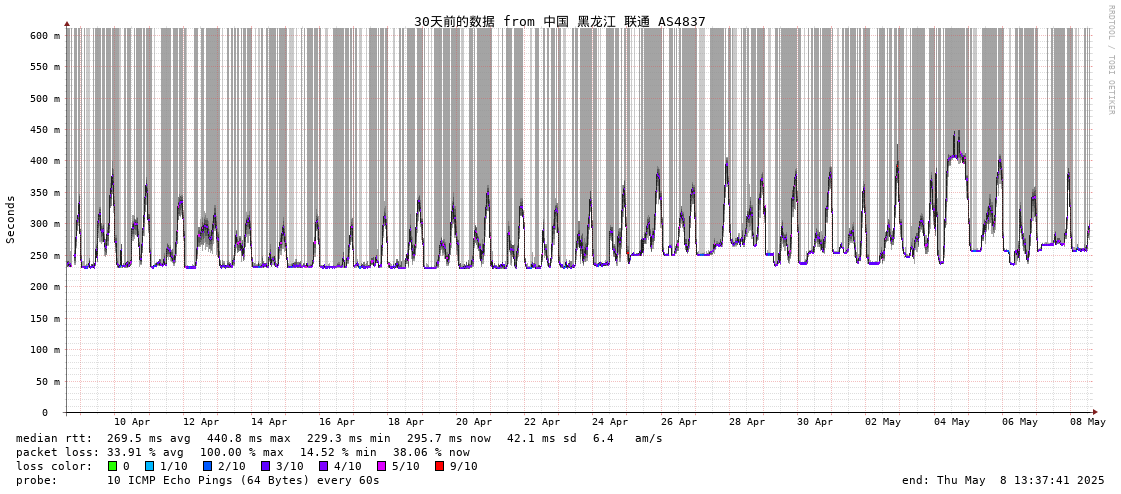Image resolution: width=1121 pixels, height=494 pixels.
Task: Click the graph title mentioning AS4837
Action: 560,21
